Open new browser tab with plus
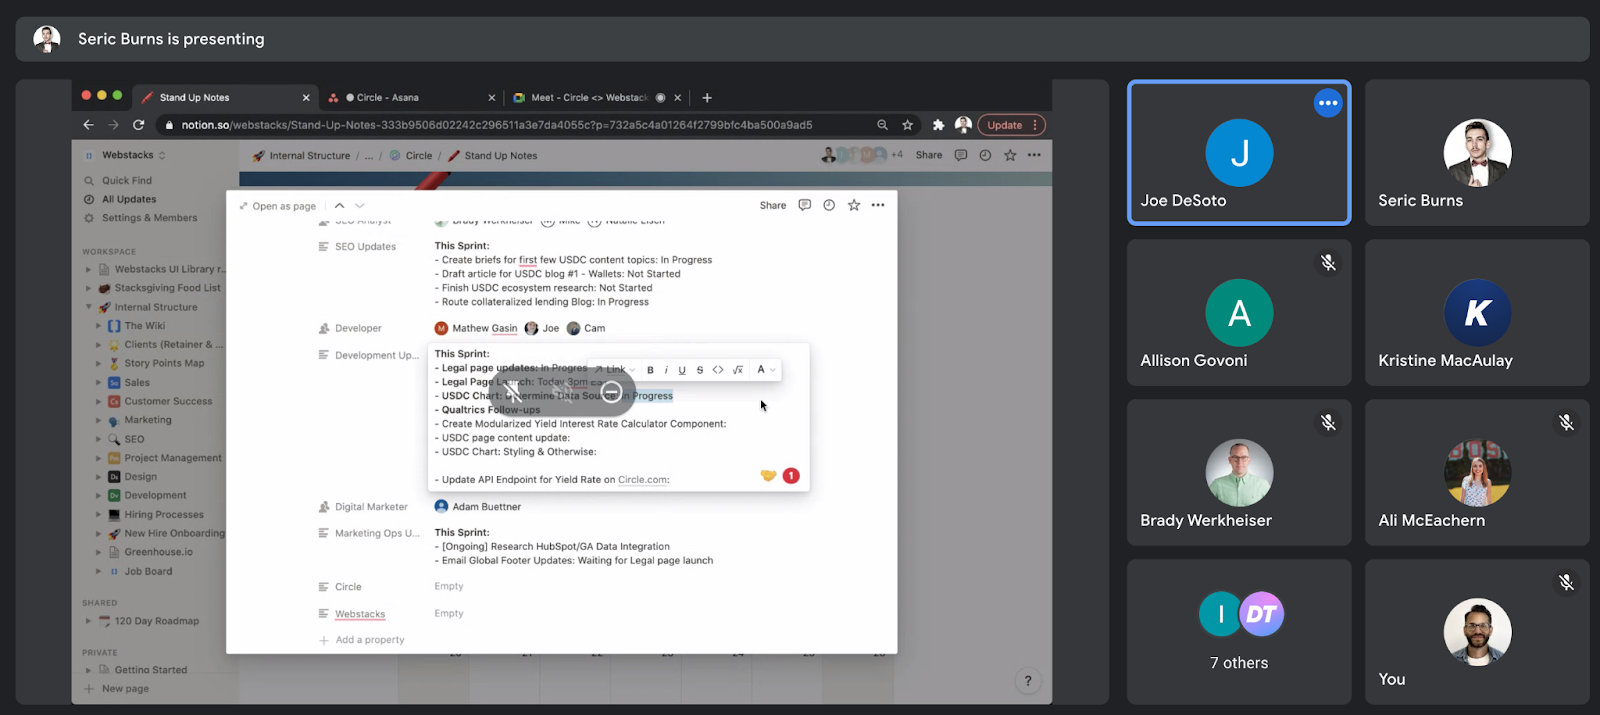 [x=707, y=98]
